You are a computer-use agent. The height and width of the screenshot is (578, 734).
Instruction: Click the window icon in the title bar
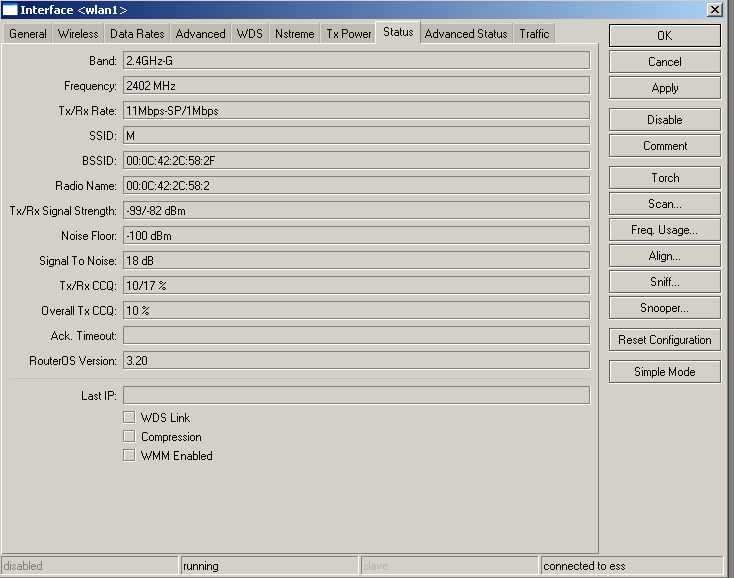click(x=10, y=10)
